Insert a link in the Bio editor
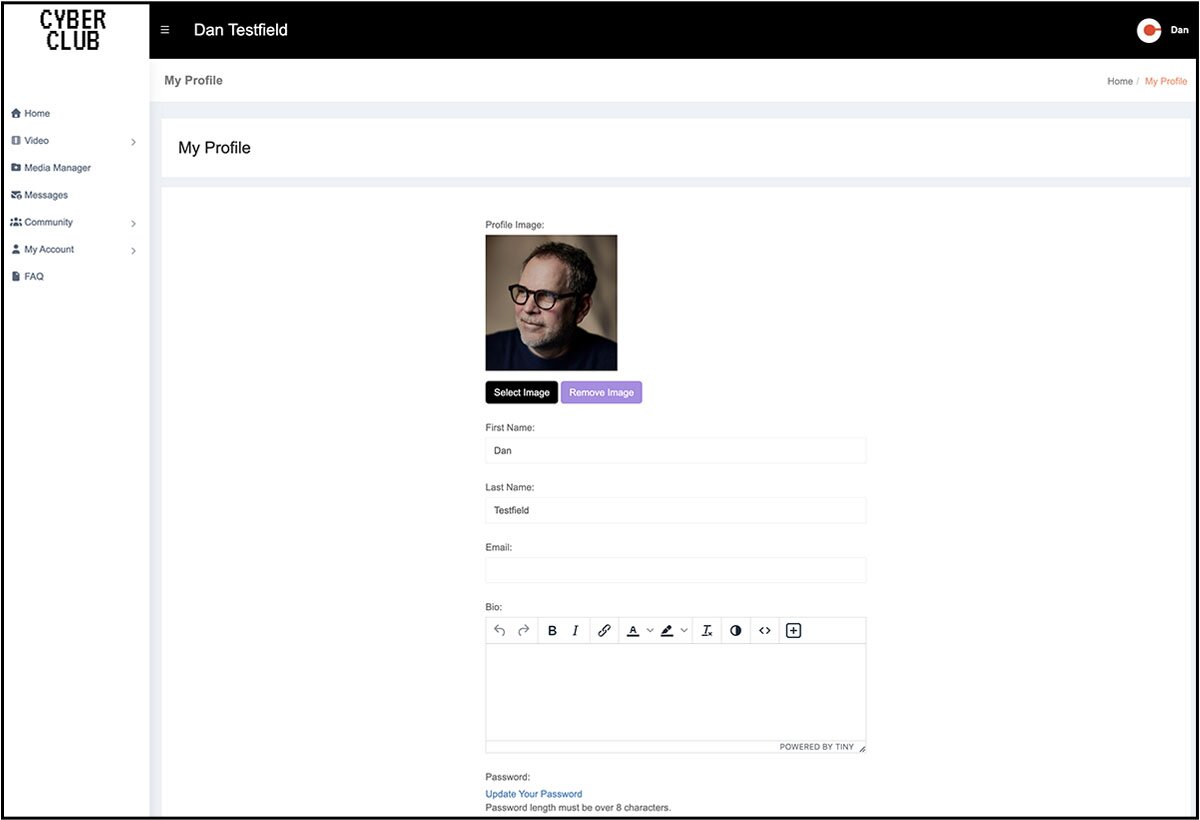Viewport: 1200px width, 820px height. pos(604,631)
